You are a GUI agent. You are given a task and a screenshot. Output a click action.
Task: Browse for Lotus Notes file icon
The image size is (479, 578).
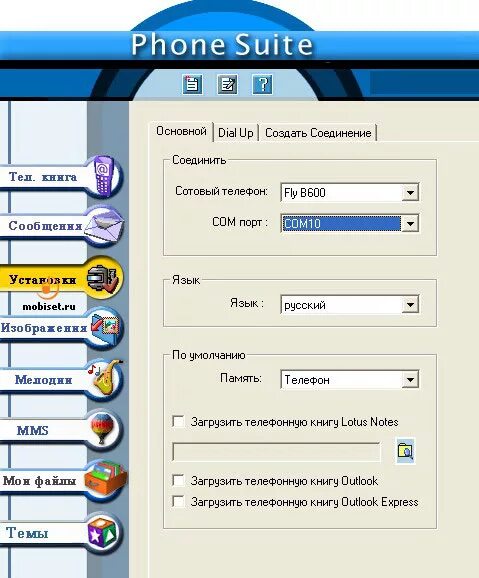(x=405, y=451)
